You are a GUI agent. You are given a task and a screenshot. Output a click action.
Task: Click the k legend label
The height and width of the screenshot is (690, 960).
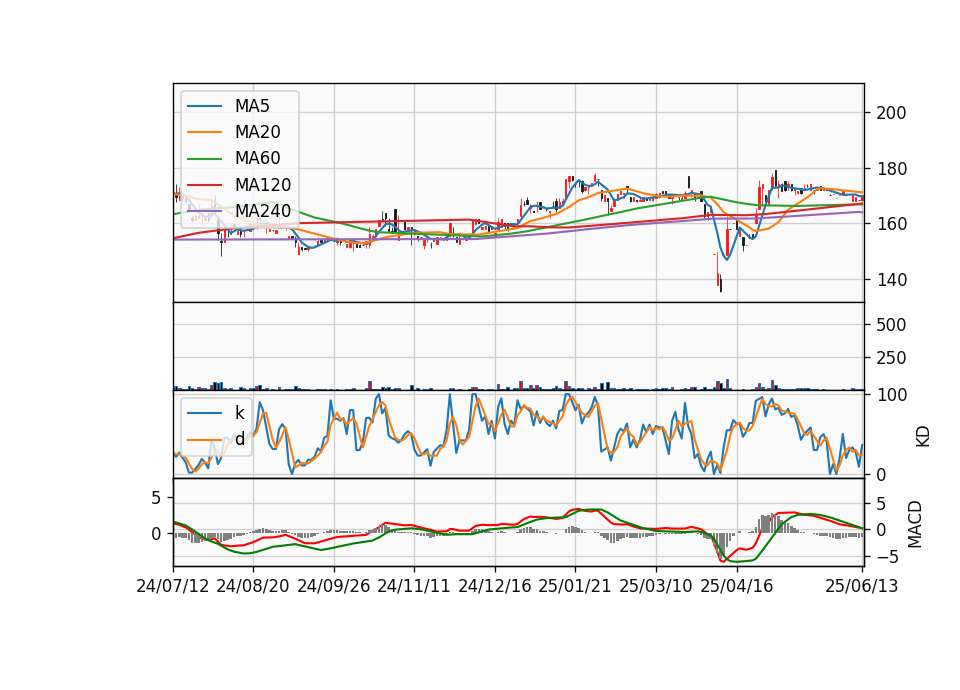(239, 413)
